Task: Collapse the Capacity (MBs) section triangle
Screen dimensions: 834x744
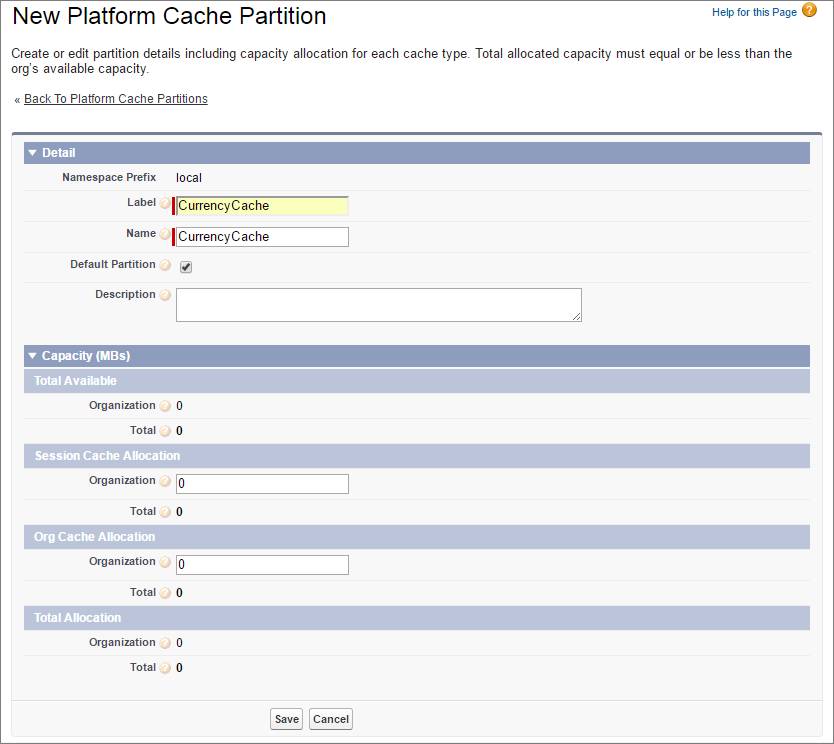Action: (32, 356)
